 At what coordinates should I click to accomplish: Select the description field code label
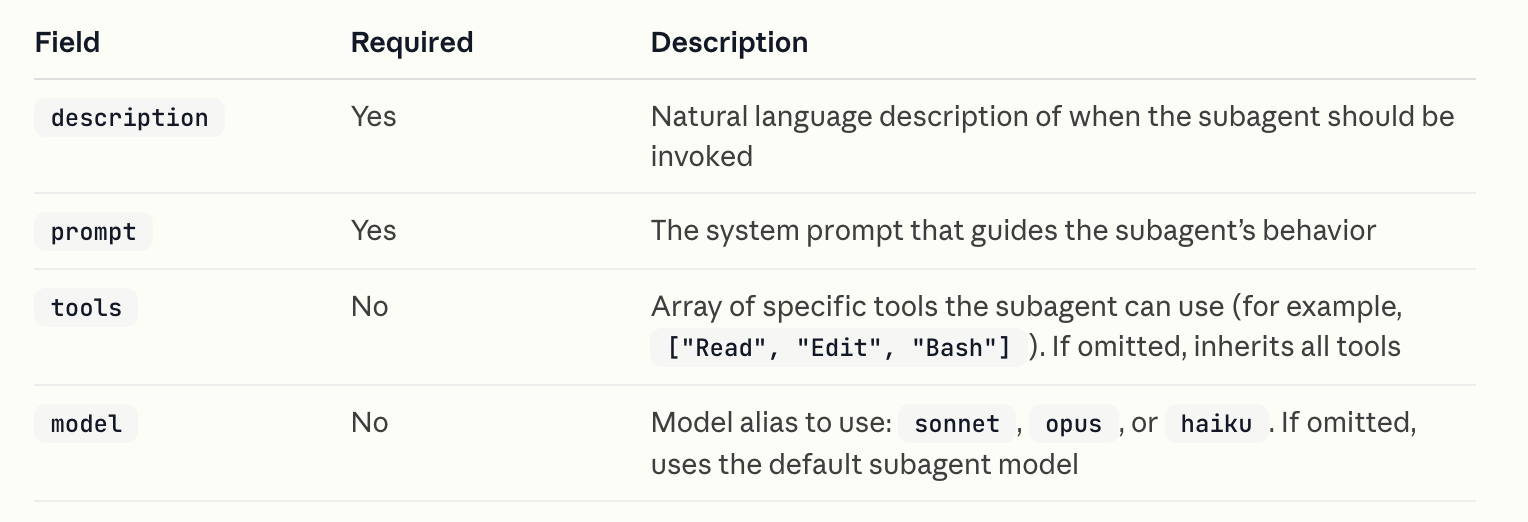point(129,118)
